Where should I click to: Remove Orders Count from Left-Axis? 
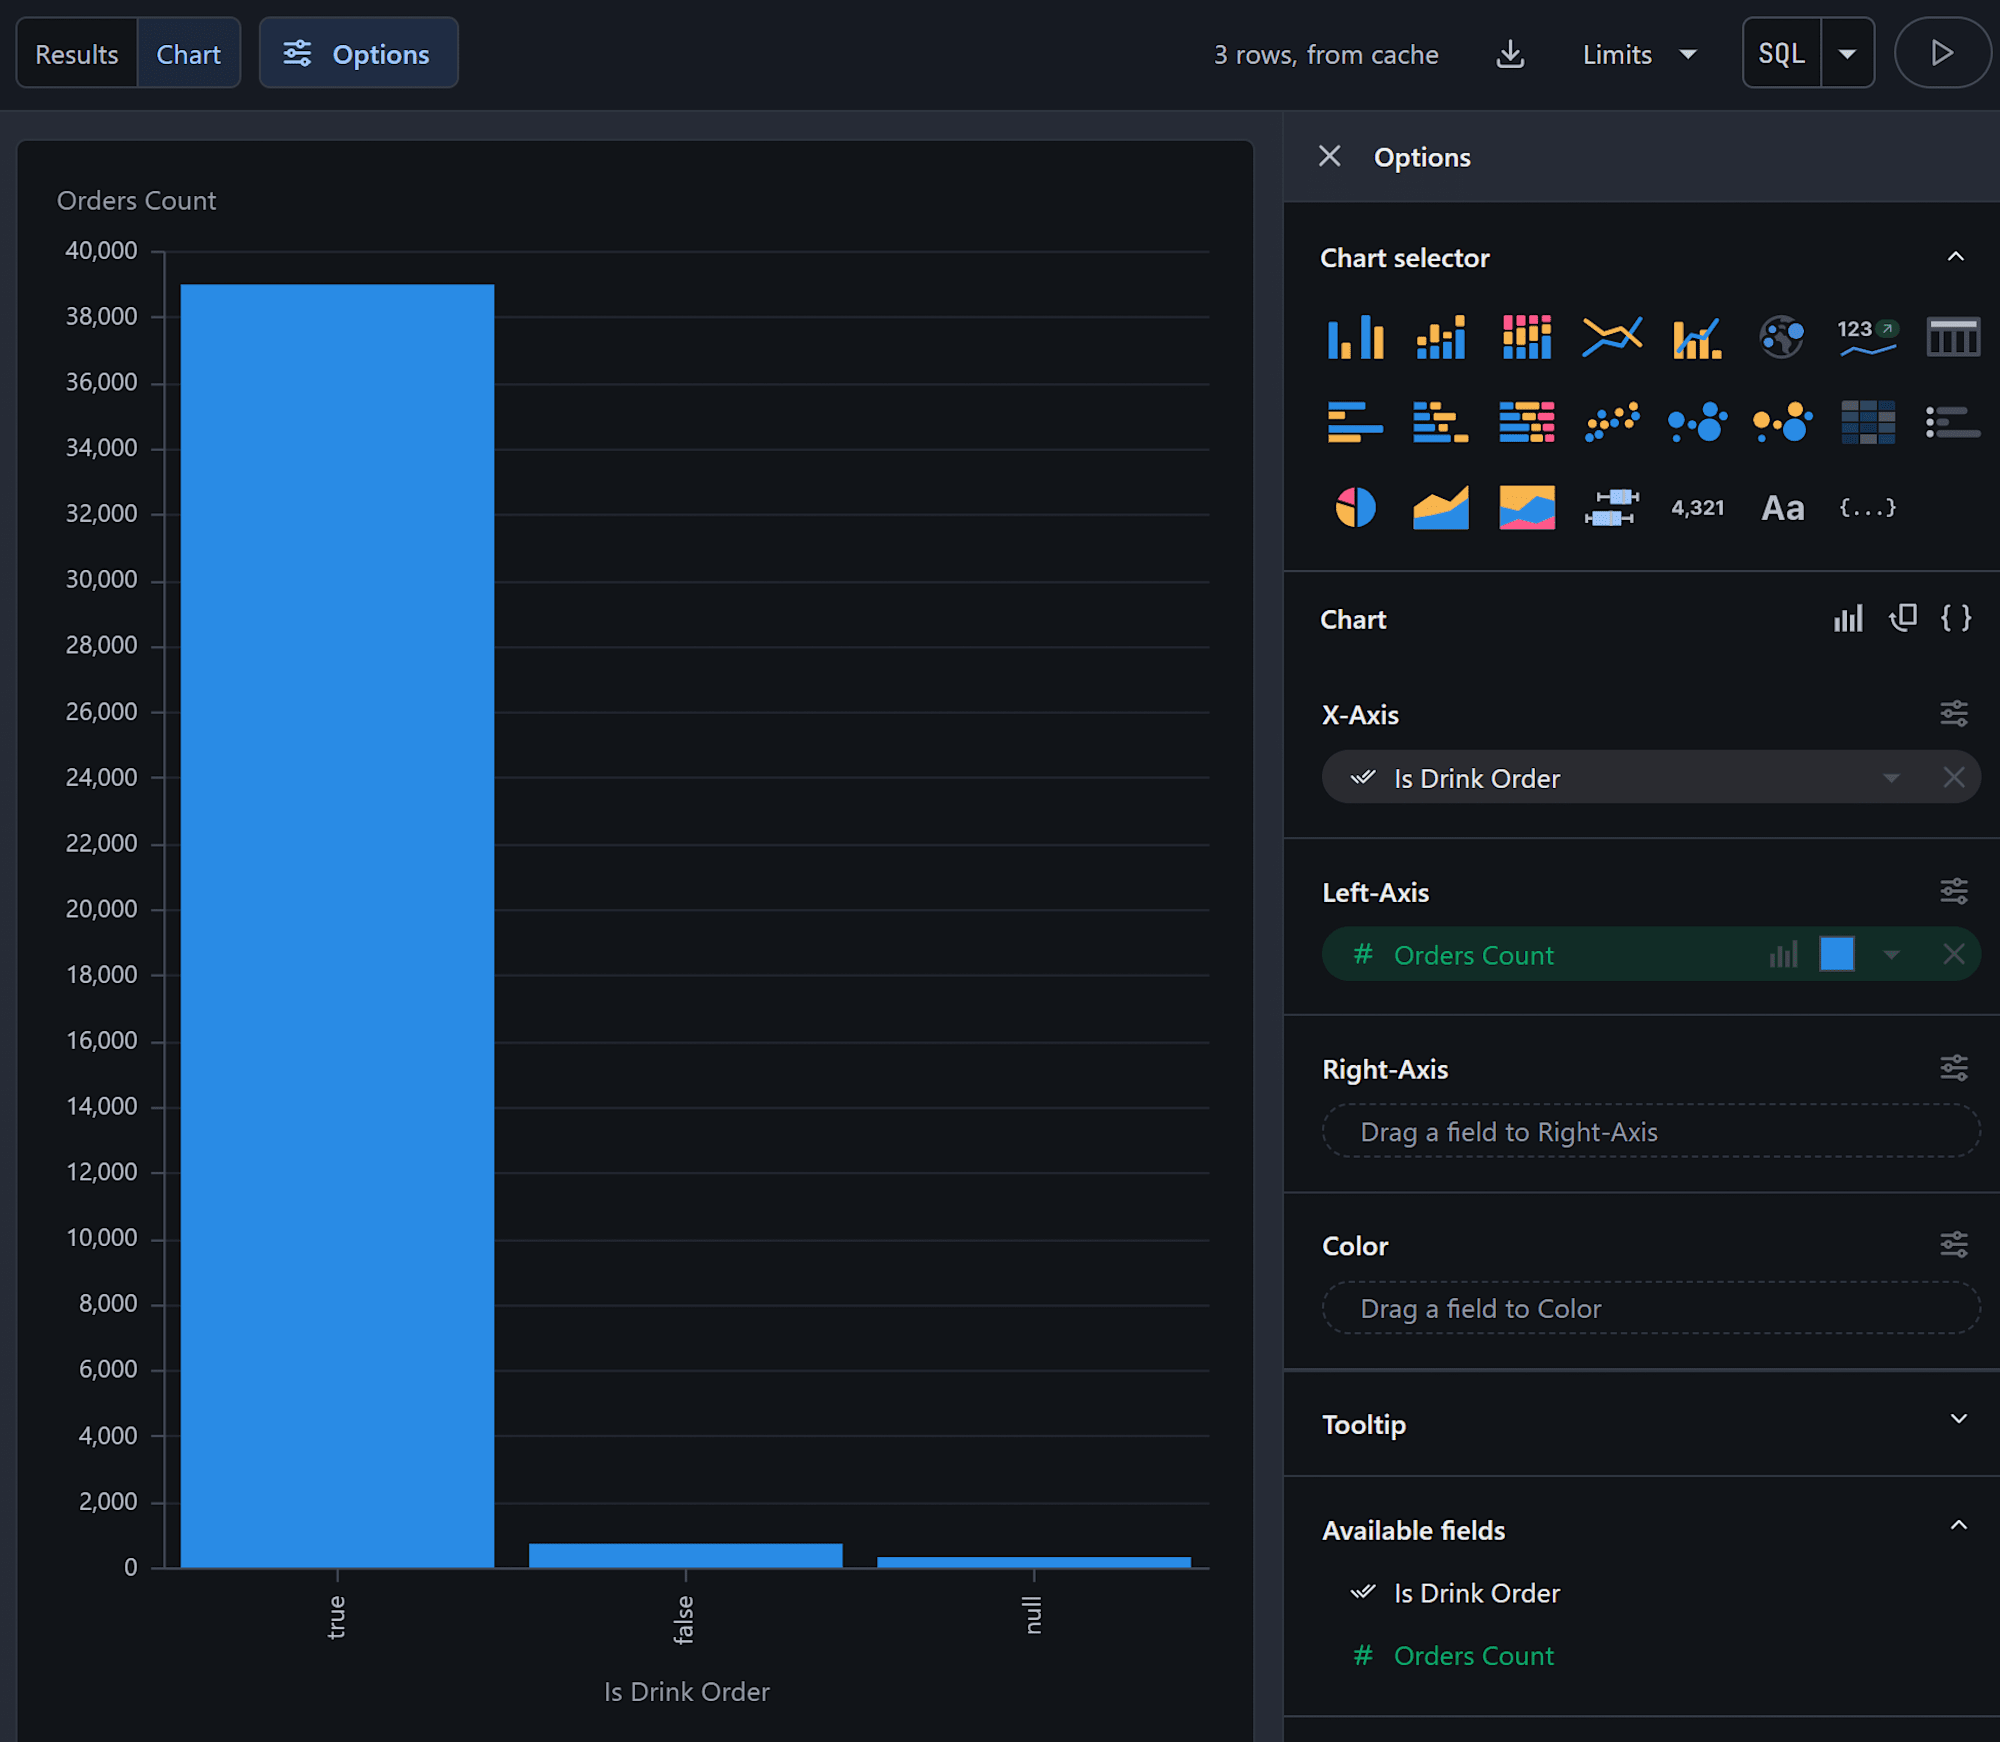[x=1953, y=955]
